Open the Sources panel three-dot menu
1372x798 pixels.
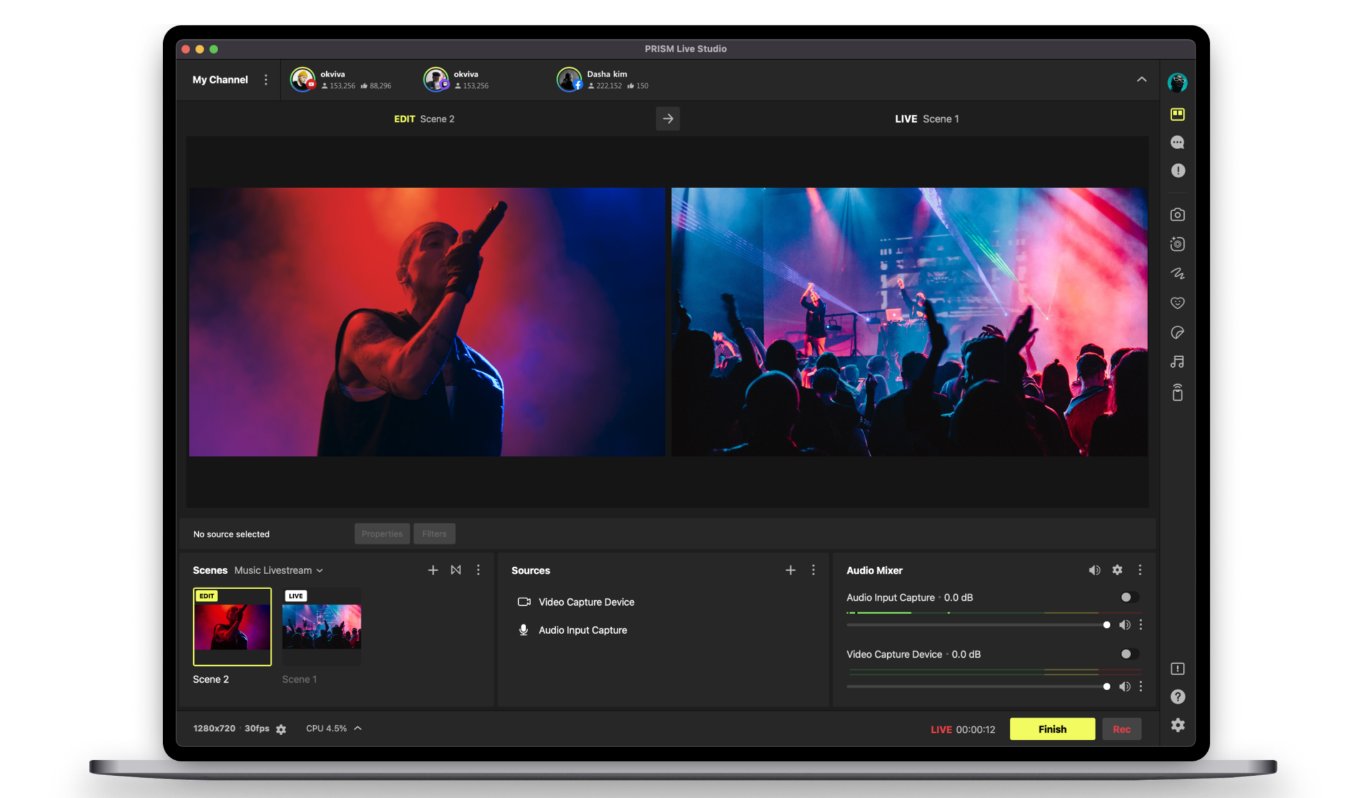[x=814, y=570]
